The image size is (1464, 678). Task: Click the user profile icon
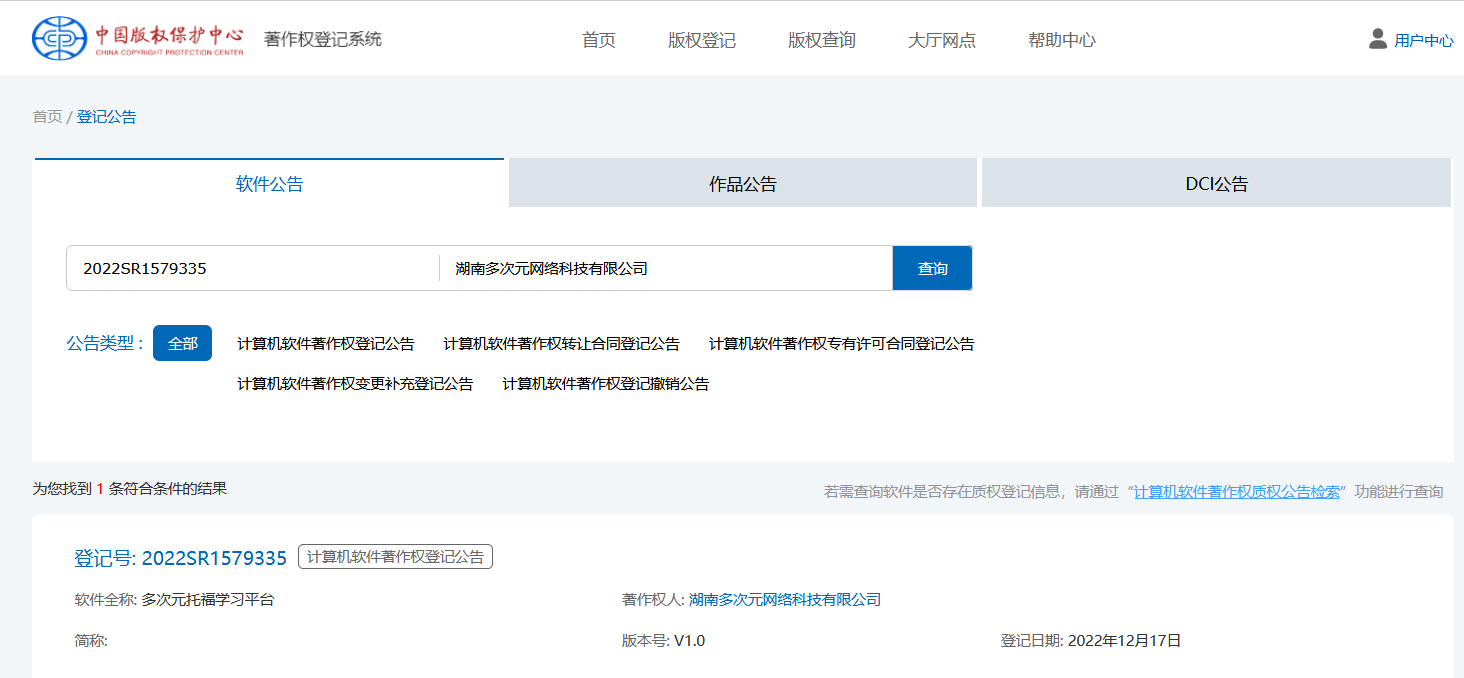[1378, 39]
